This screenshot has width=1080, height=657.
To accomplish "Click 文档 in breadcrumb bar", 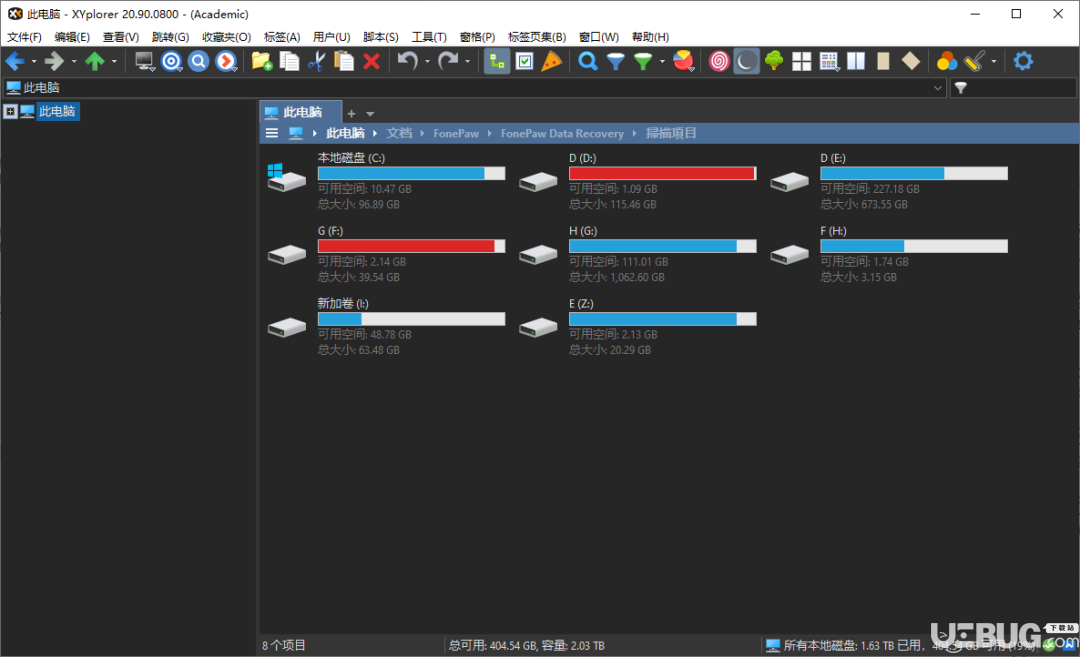I will click(399, 133).
